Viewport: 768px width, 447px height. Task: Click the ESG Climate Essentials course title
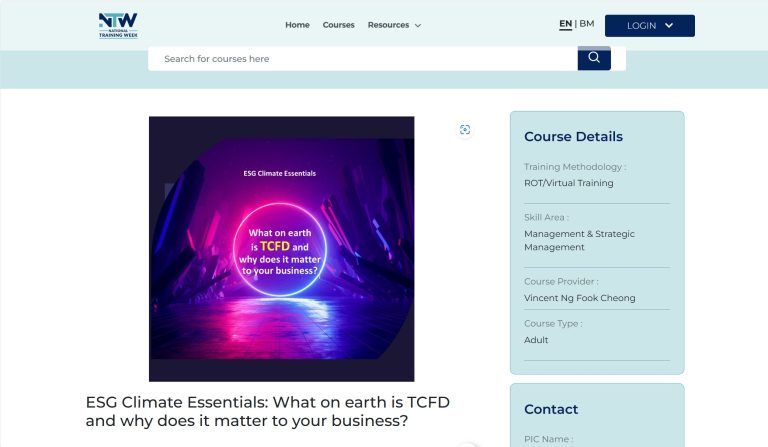[268, 411]
